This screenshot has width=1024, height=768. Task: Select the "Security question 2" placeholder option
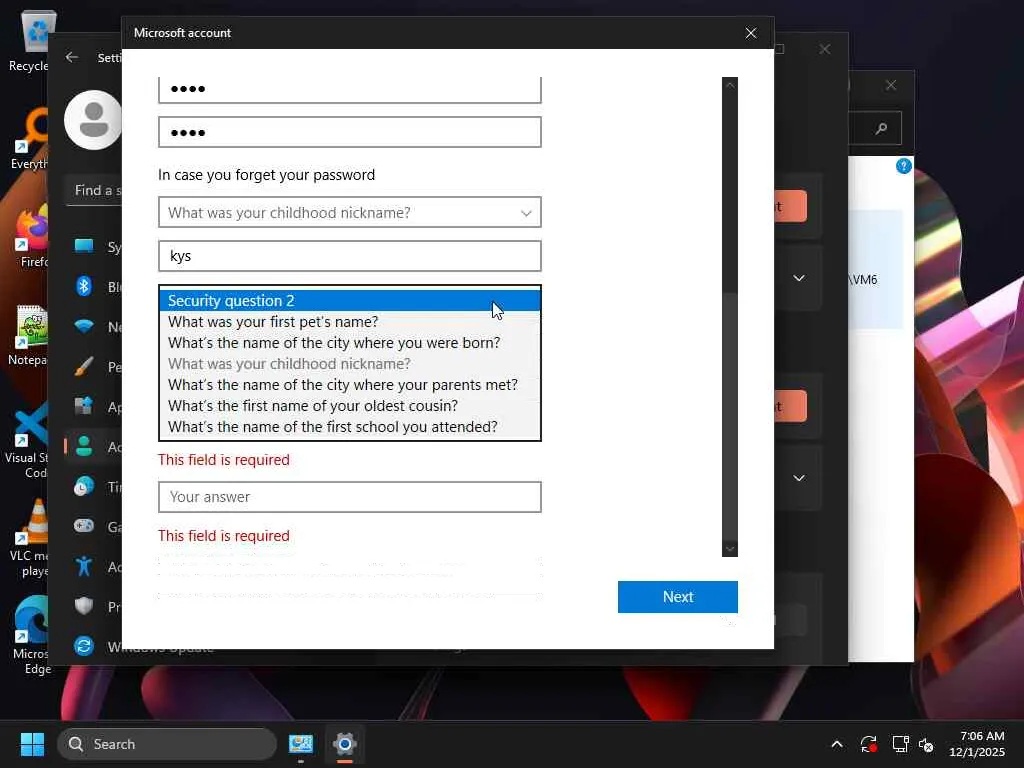(349, 300)
